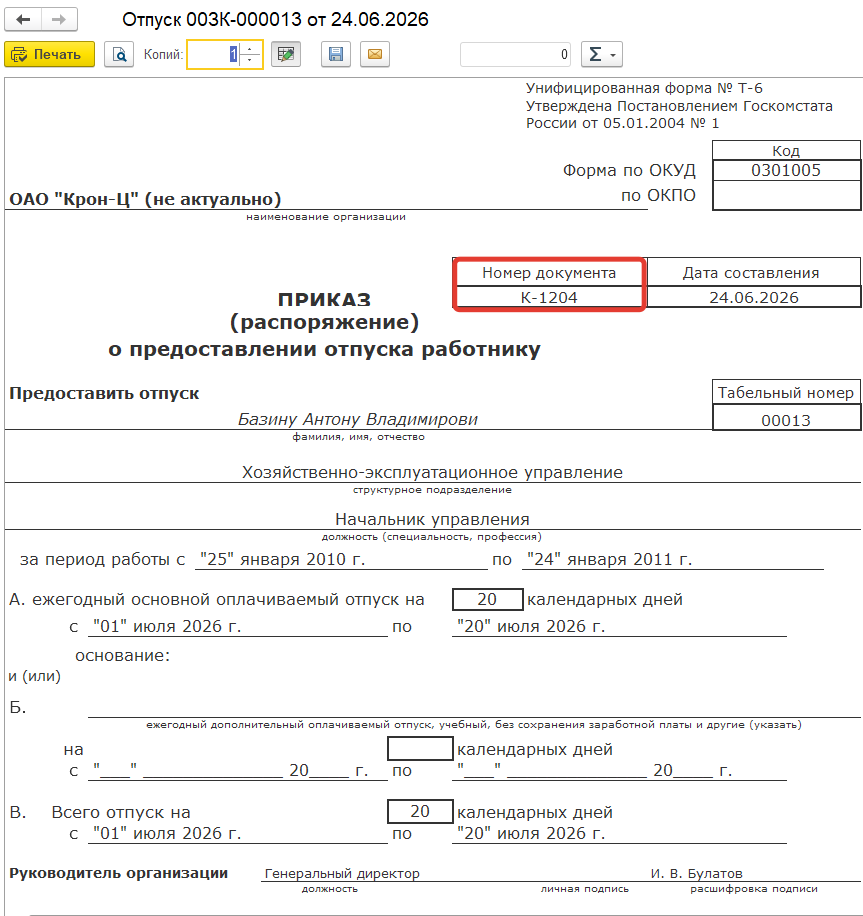The height and width of the screenshot is (916, 863).
Task: Click the signer name "И. В. Булатов"
Action: 696,873
